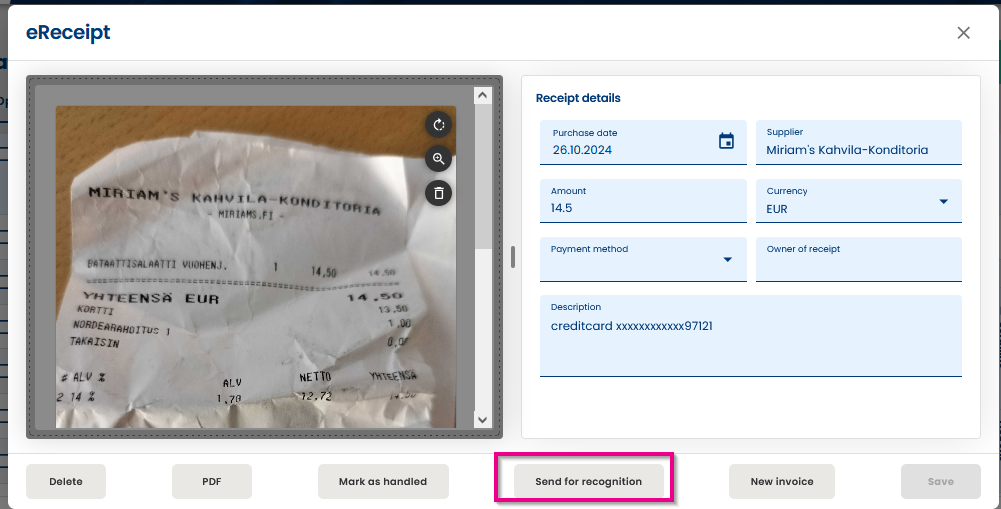Click the Owner of receipt field
The height and width of the screenshot is (509, 1001).
tap(859, 259)
